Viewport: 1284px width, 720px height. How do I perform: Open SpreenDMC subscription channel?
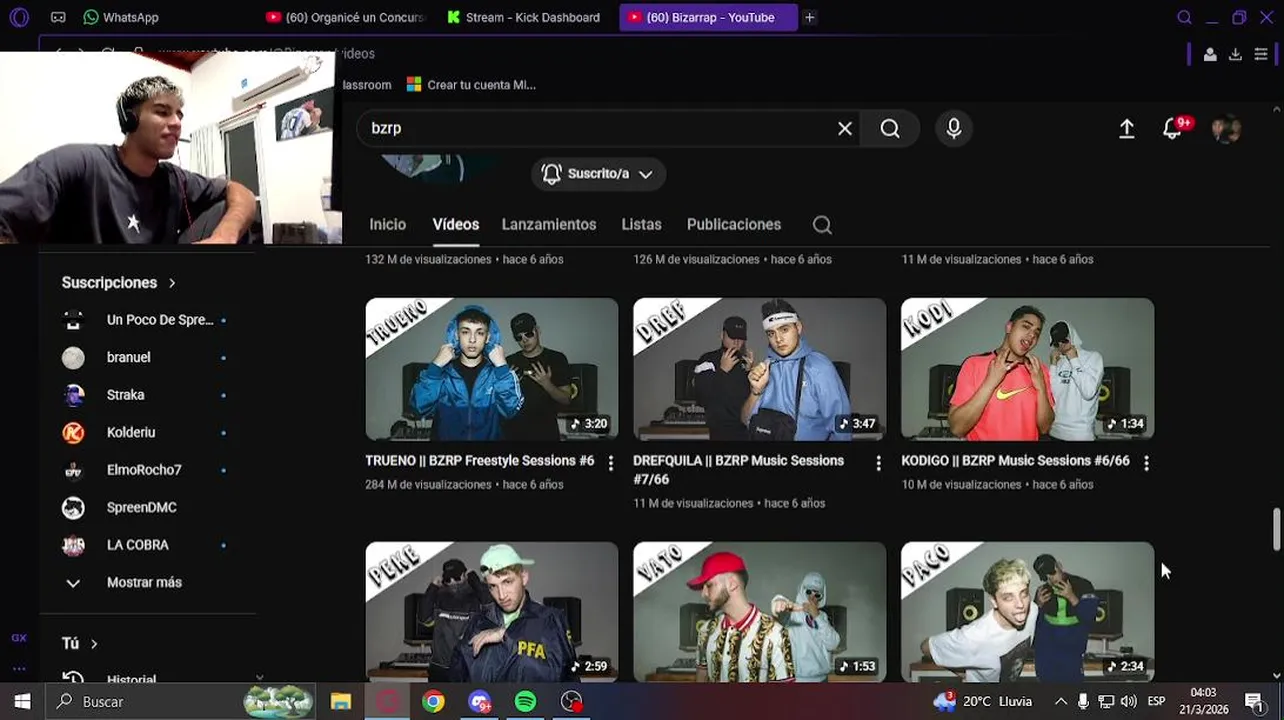[143, 507]
